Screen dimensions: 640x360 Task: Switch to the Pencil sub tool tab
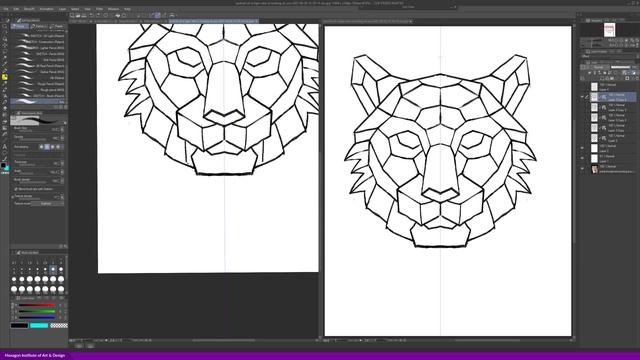20,26
